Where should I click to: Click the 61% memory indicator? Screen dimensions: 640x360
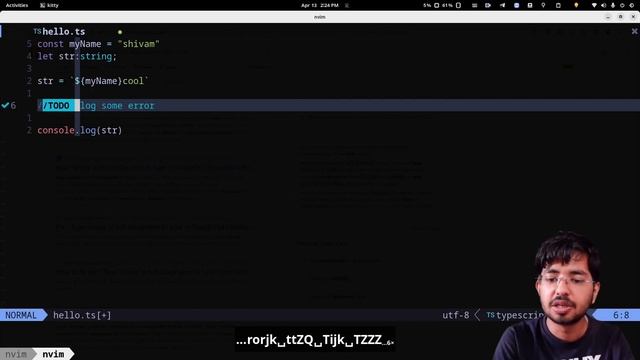(451, 5)
